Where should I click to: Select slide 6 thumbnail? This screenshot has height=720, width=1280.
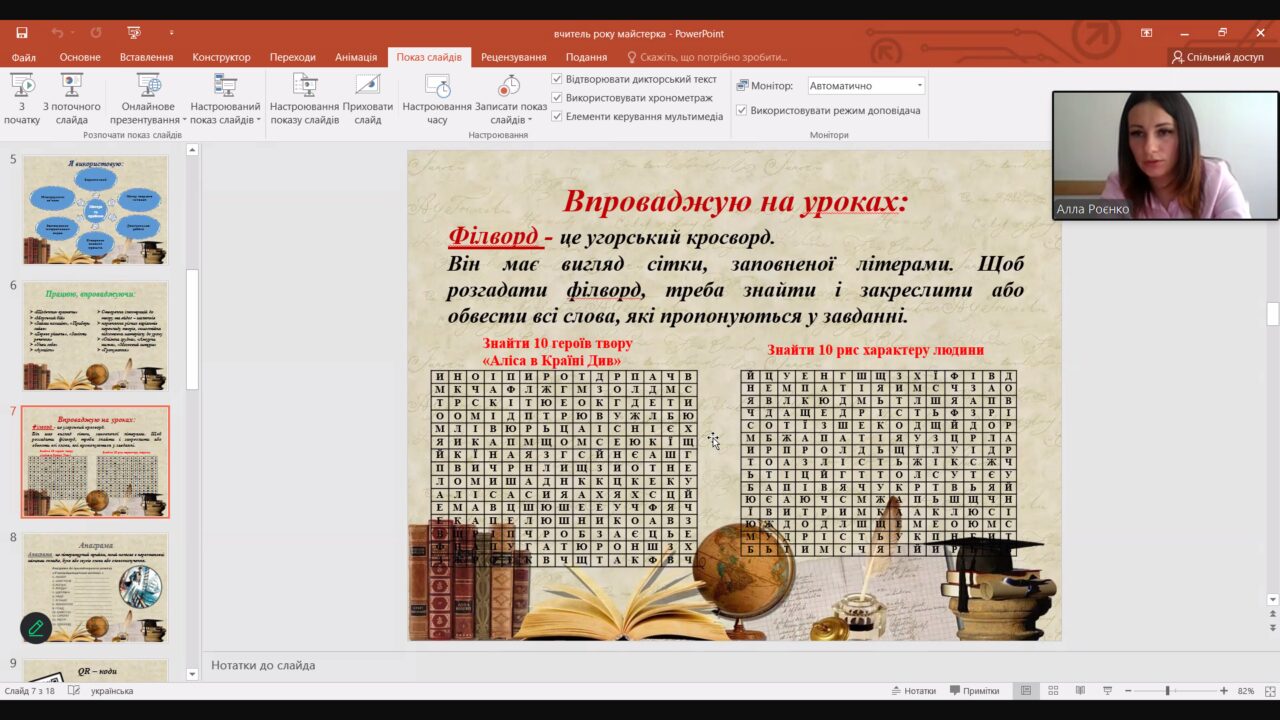96,336
